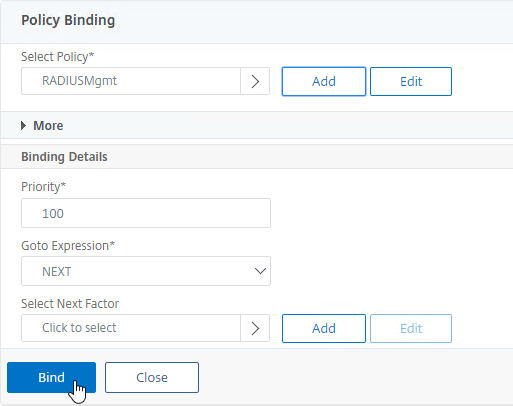
Task: Click the arrow beside Select Next Factor field
Action: tap(255, 328)
